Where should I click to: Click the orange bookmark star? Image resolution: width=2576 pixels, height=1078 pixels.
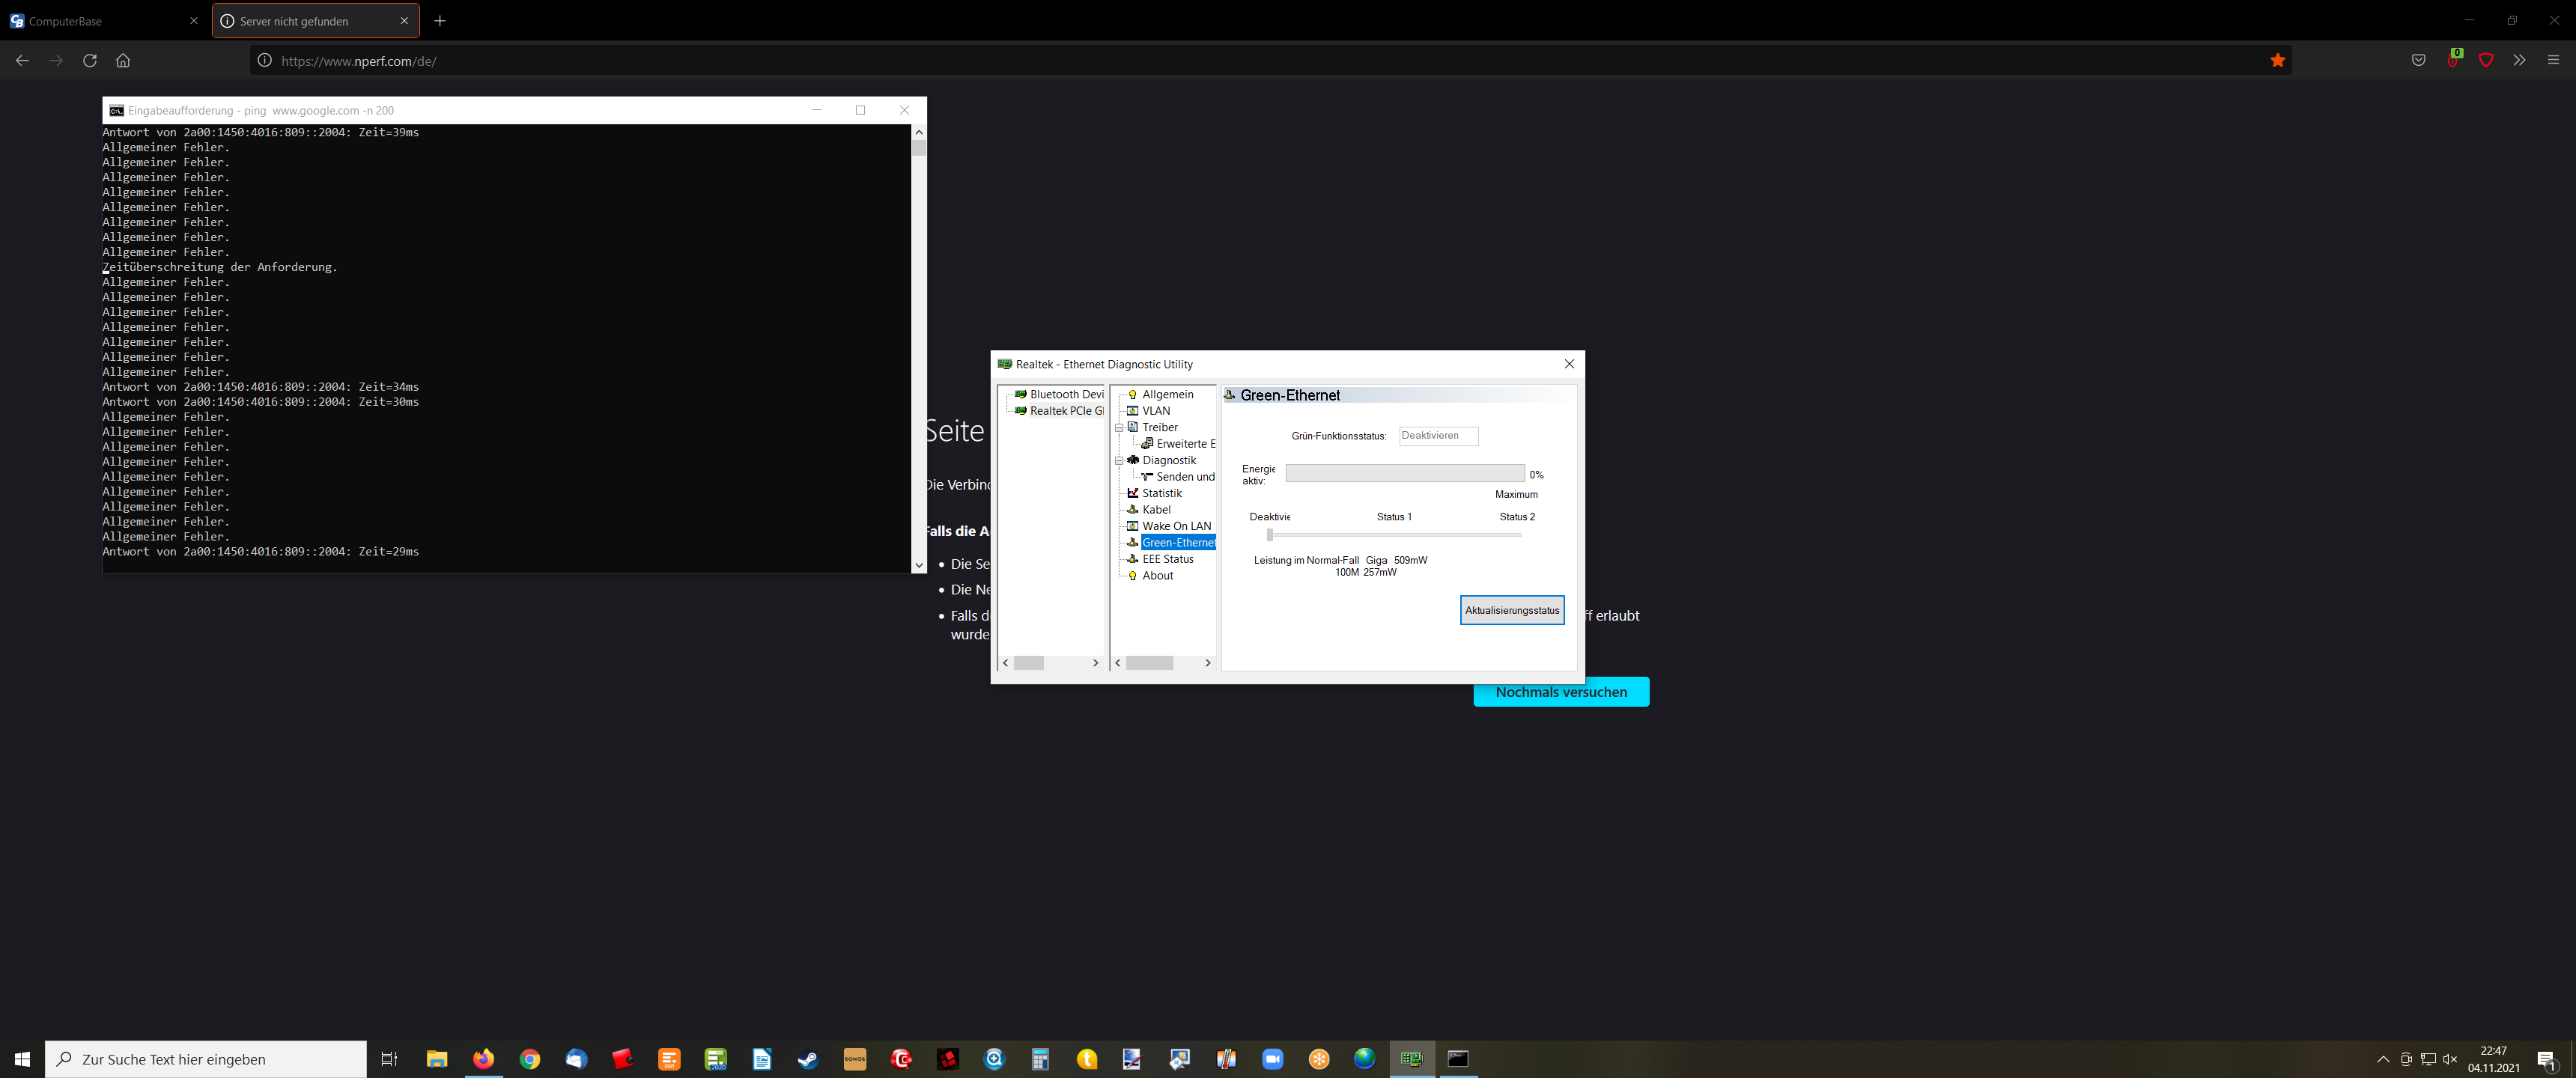[2277, 61]
